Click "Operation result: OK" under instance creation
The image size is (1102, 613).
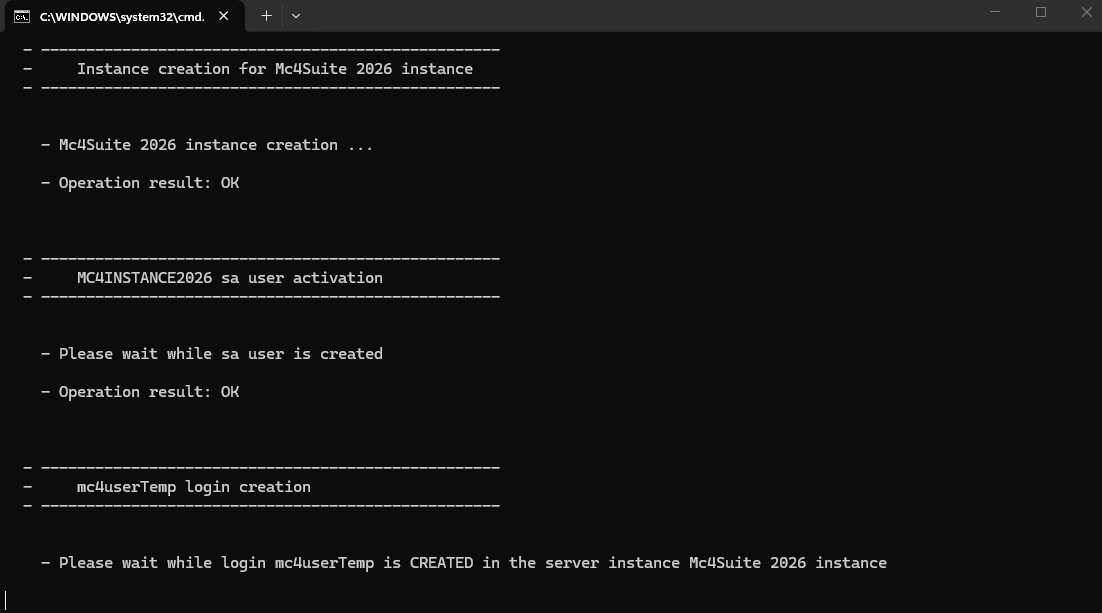tap(148, 183)
